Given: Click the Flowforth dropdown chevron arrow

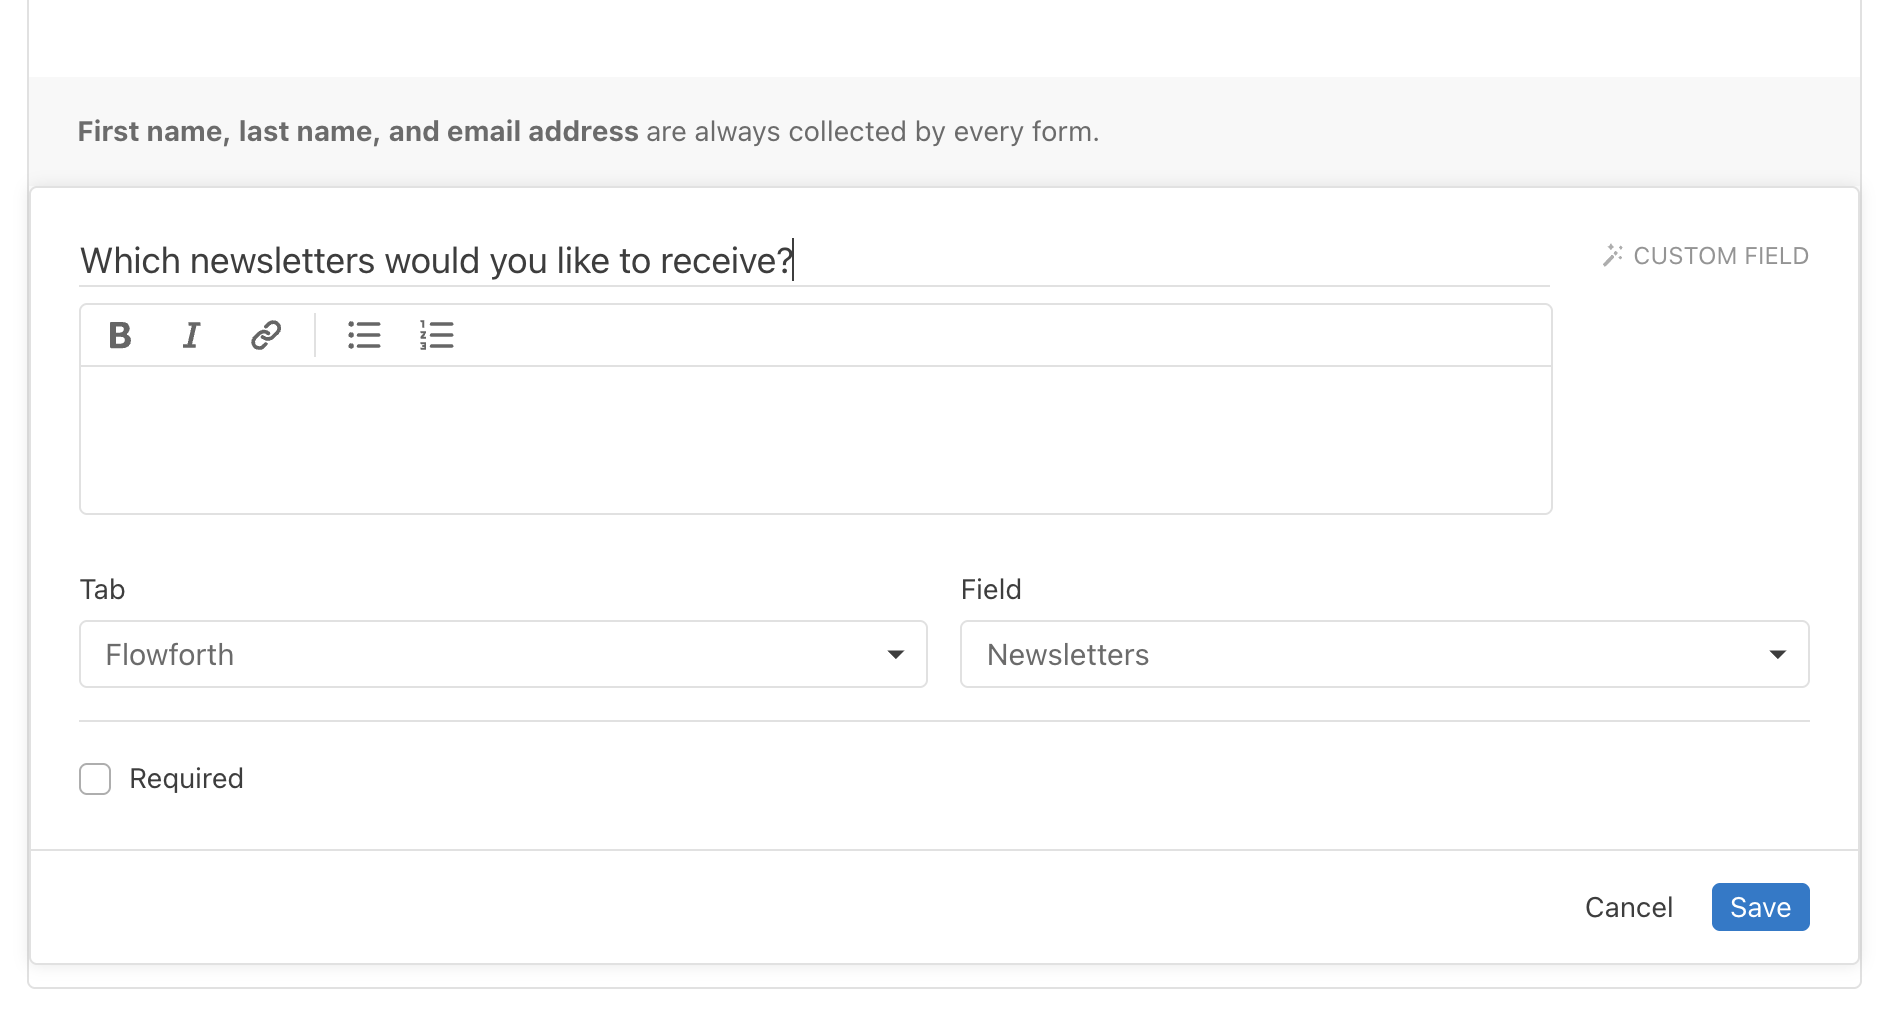Looking at the screenshot, I should [x=895, y=654].
